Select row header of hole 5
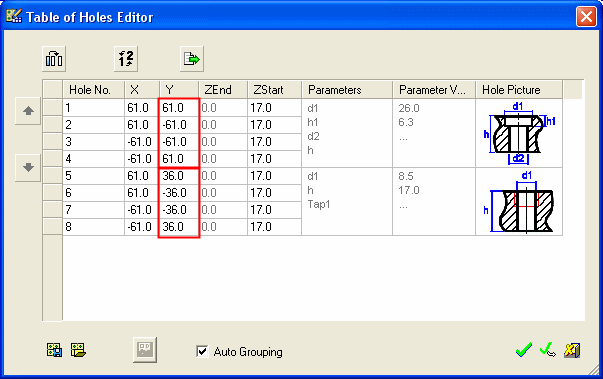The image size is (603, 379). (x=52, y=176)
